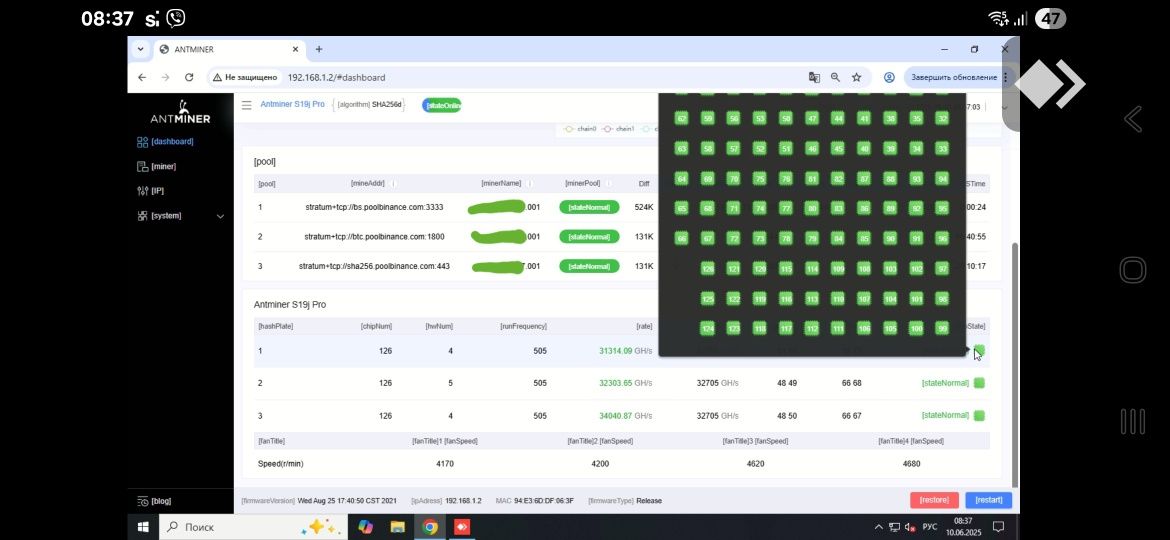Click the stateNormal badge for pool 2
Viewport: 1170px width, 540px height.
click(589, 236)
